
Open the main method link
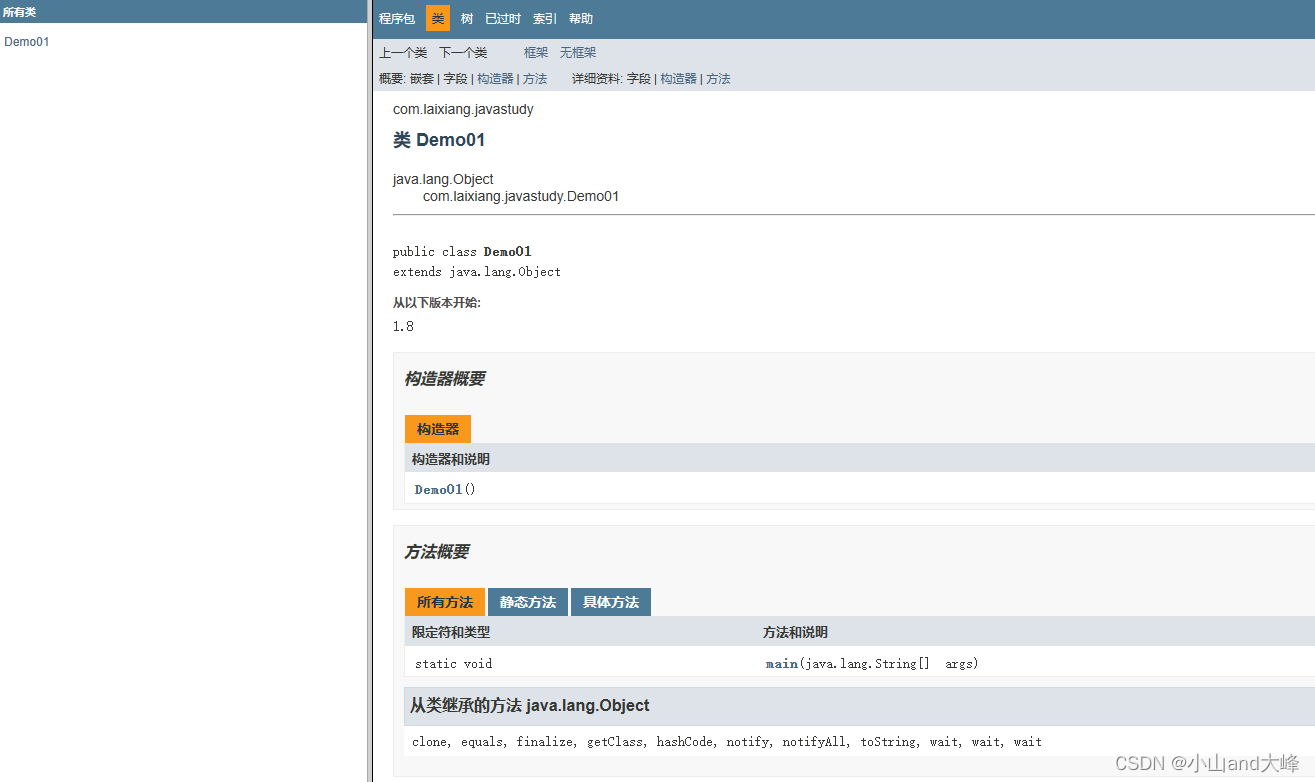[782, 663]
